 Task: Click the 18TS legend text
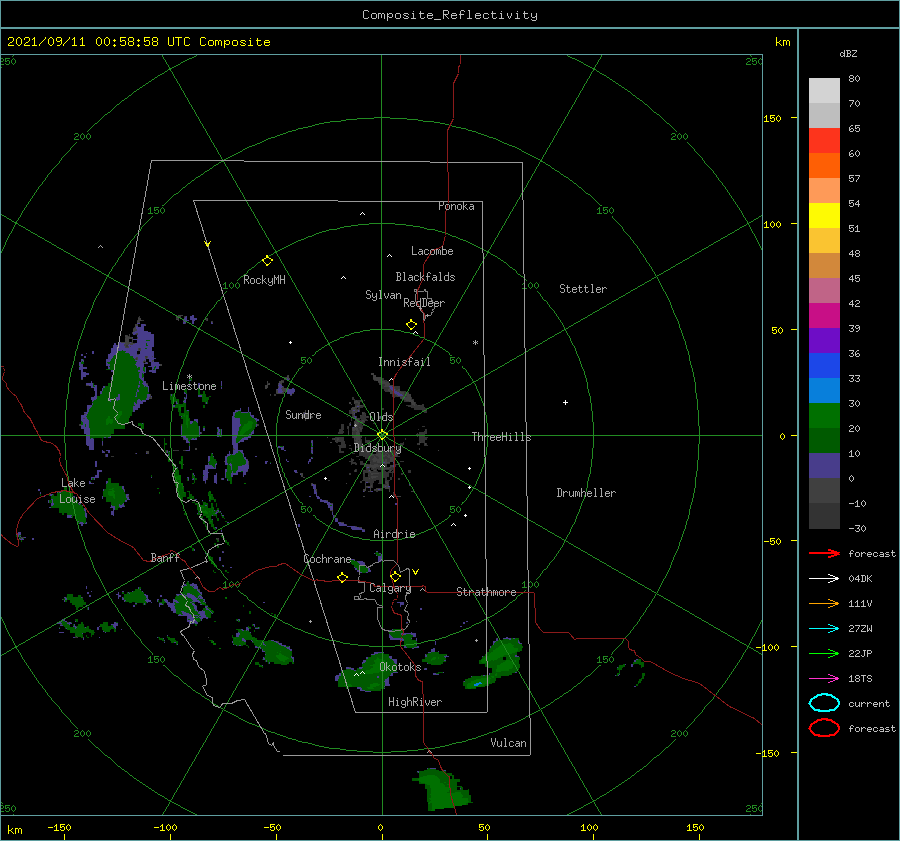[860, 679]
